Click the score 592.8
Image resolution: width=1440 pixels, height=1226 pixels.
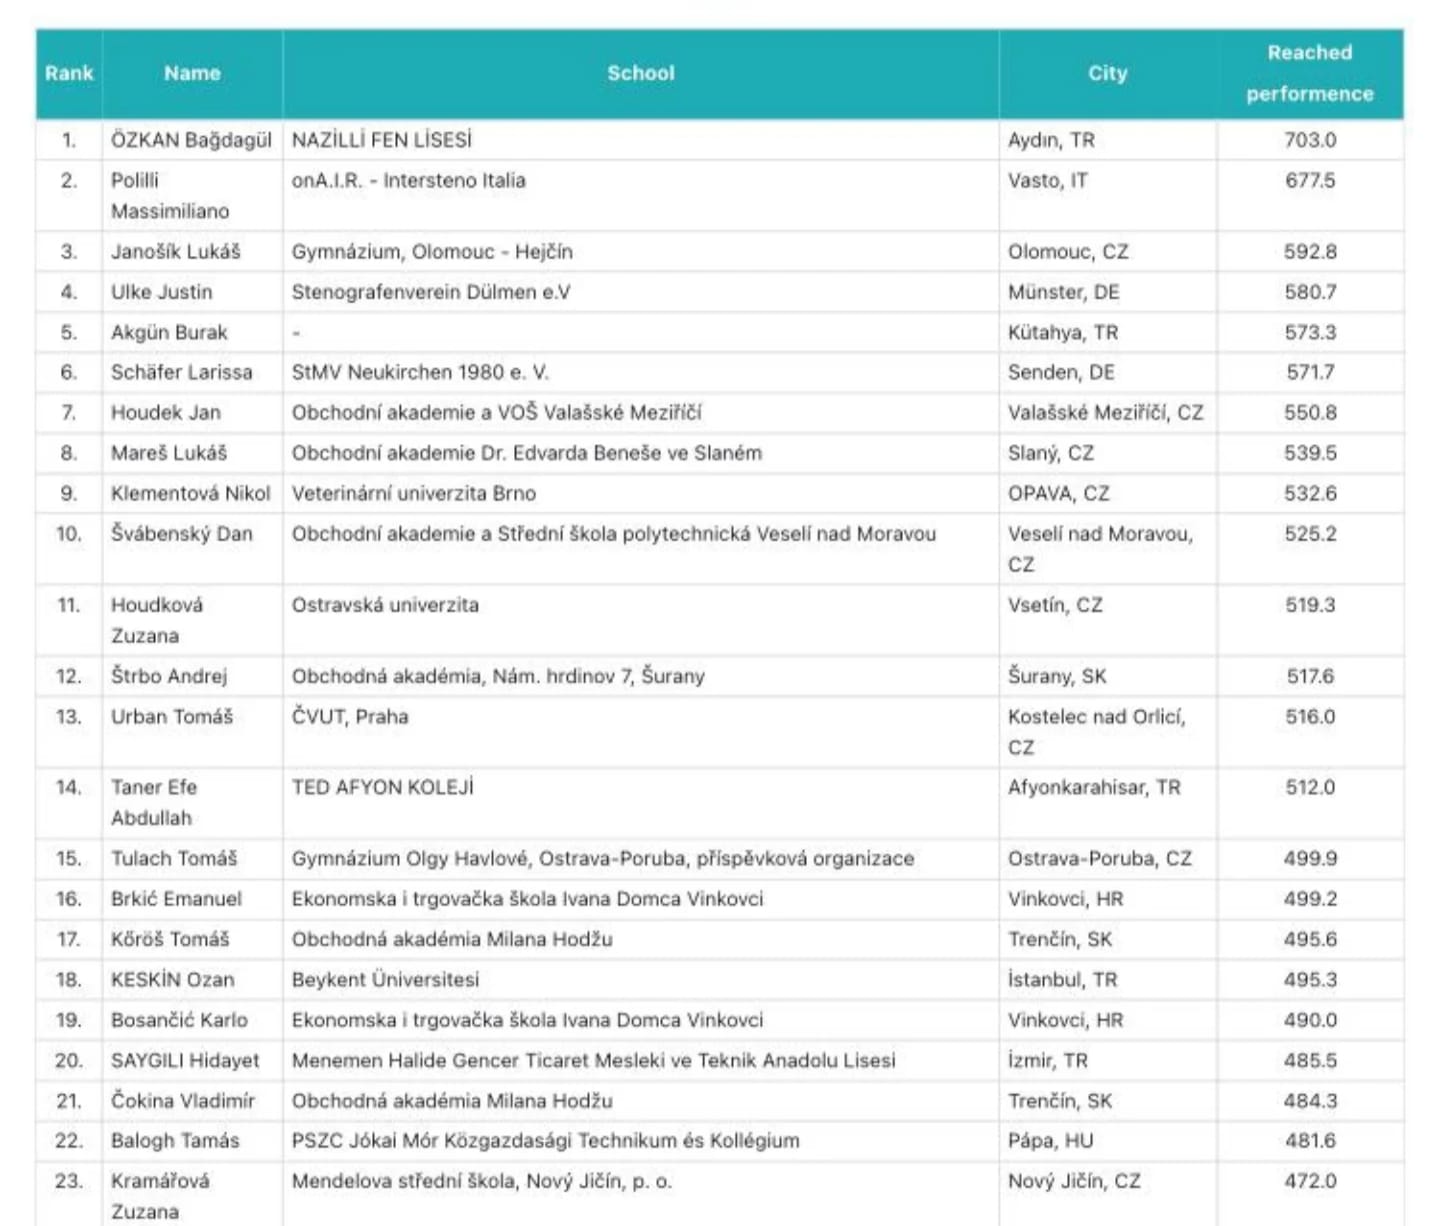click(1310, 252)
